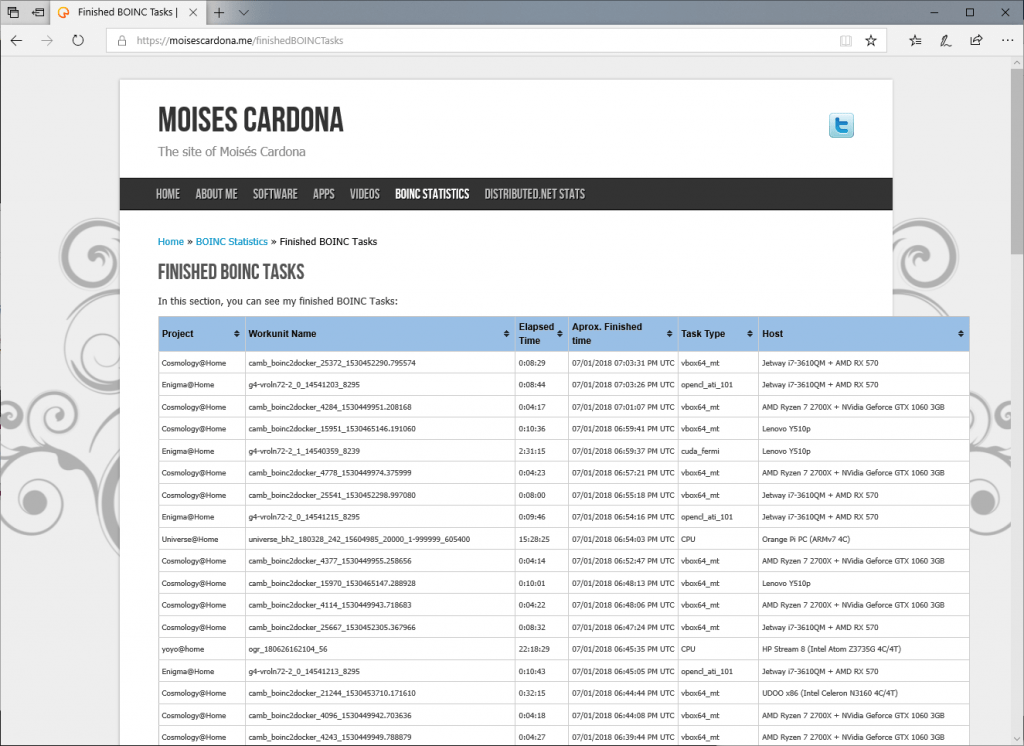Open reading view from the address bar
Viewport: 1024px width, 746px height.
click(x=846, y=41)
